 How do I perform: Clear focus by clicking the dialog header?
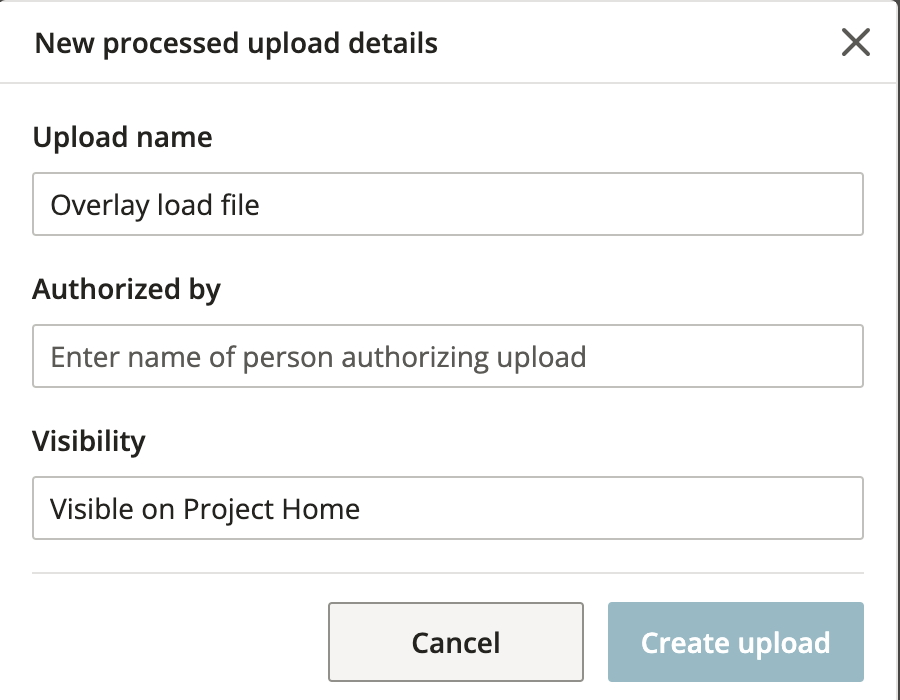point(600,43)
